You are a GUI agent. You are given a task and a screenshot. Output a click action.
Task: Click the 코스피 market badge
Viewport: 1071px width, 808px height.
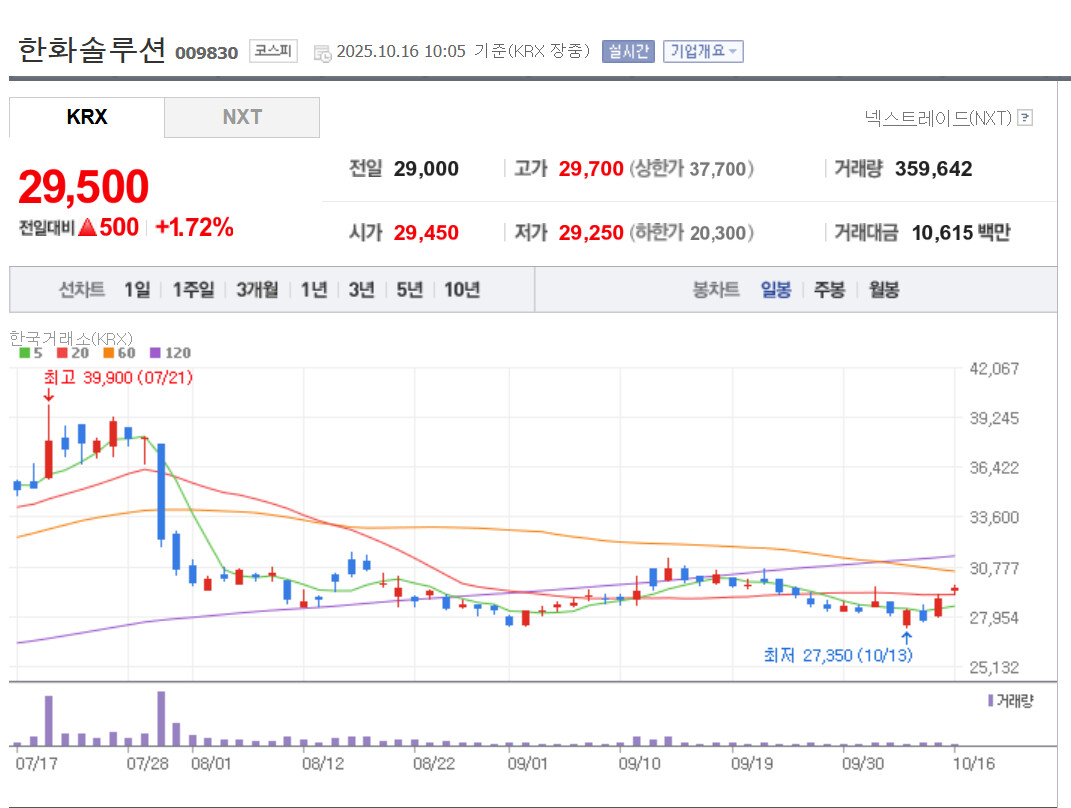pyautogui.click(x=273, y=51)
